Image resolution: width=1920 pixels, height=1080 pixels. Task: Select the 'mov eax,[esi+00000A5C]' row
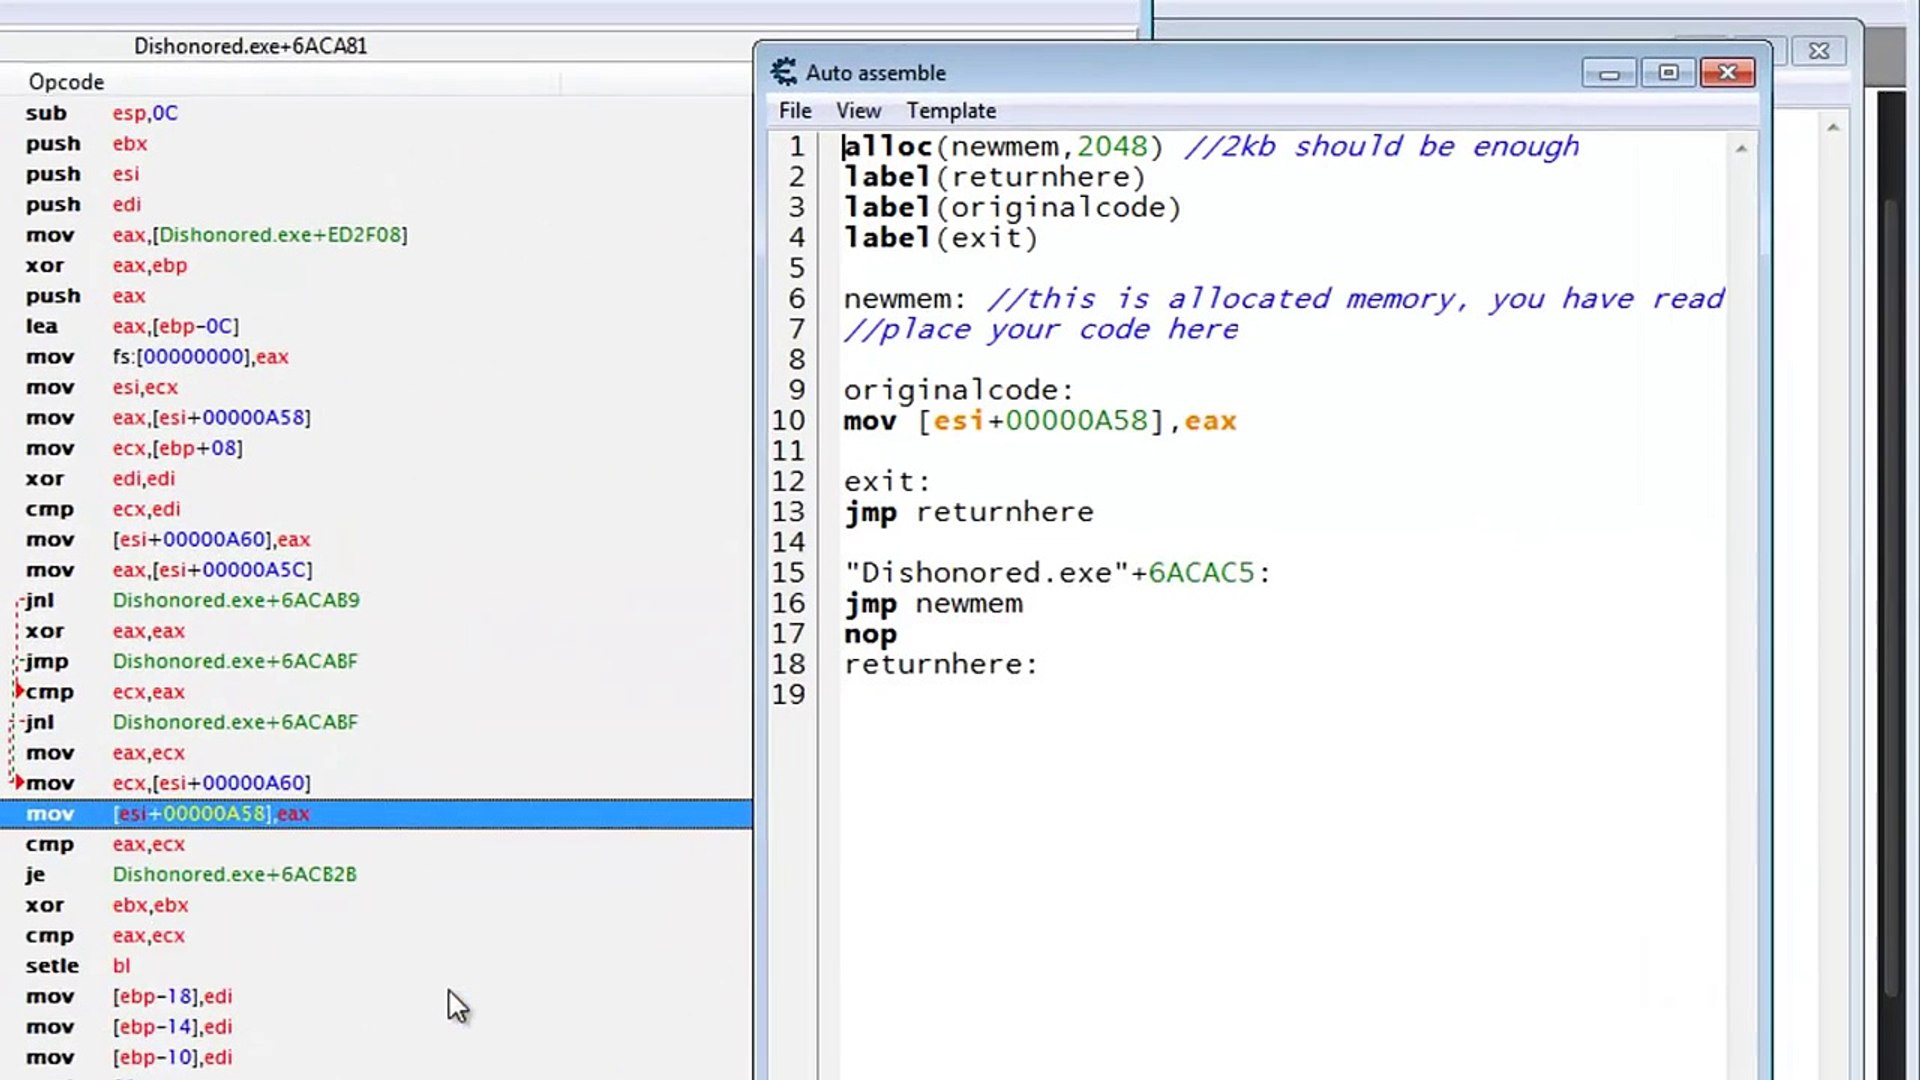click(x=376, y=570)
